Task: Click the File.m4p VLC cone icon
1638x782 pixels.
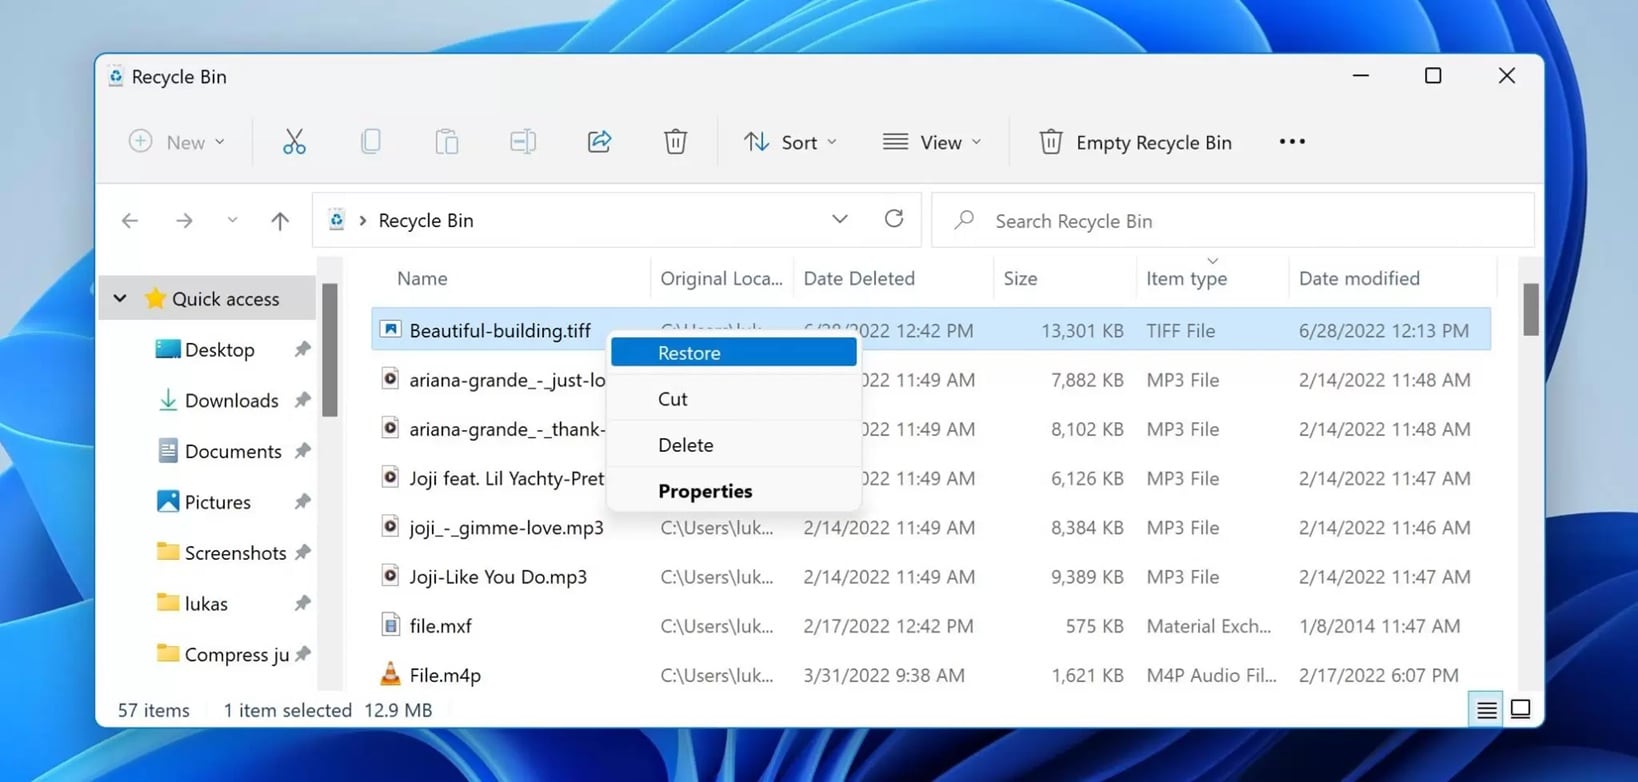Action: (x=390, y=674)
